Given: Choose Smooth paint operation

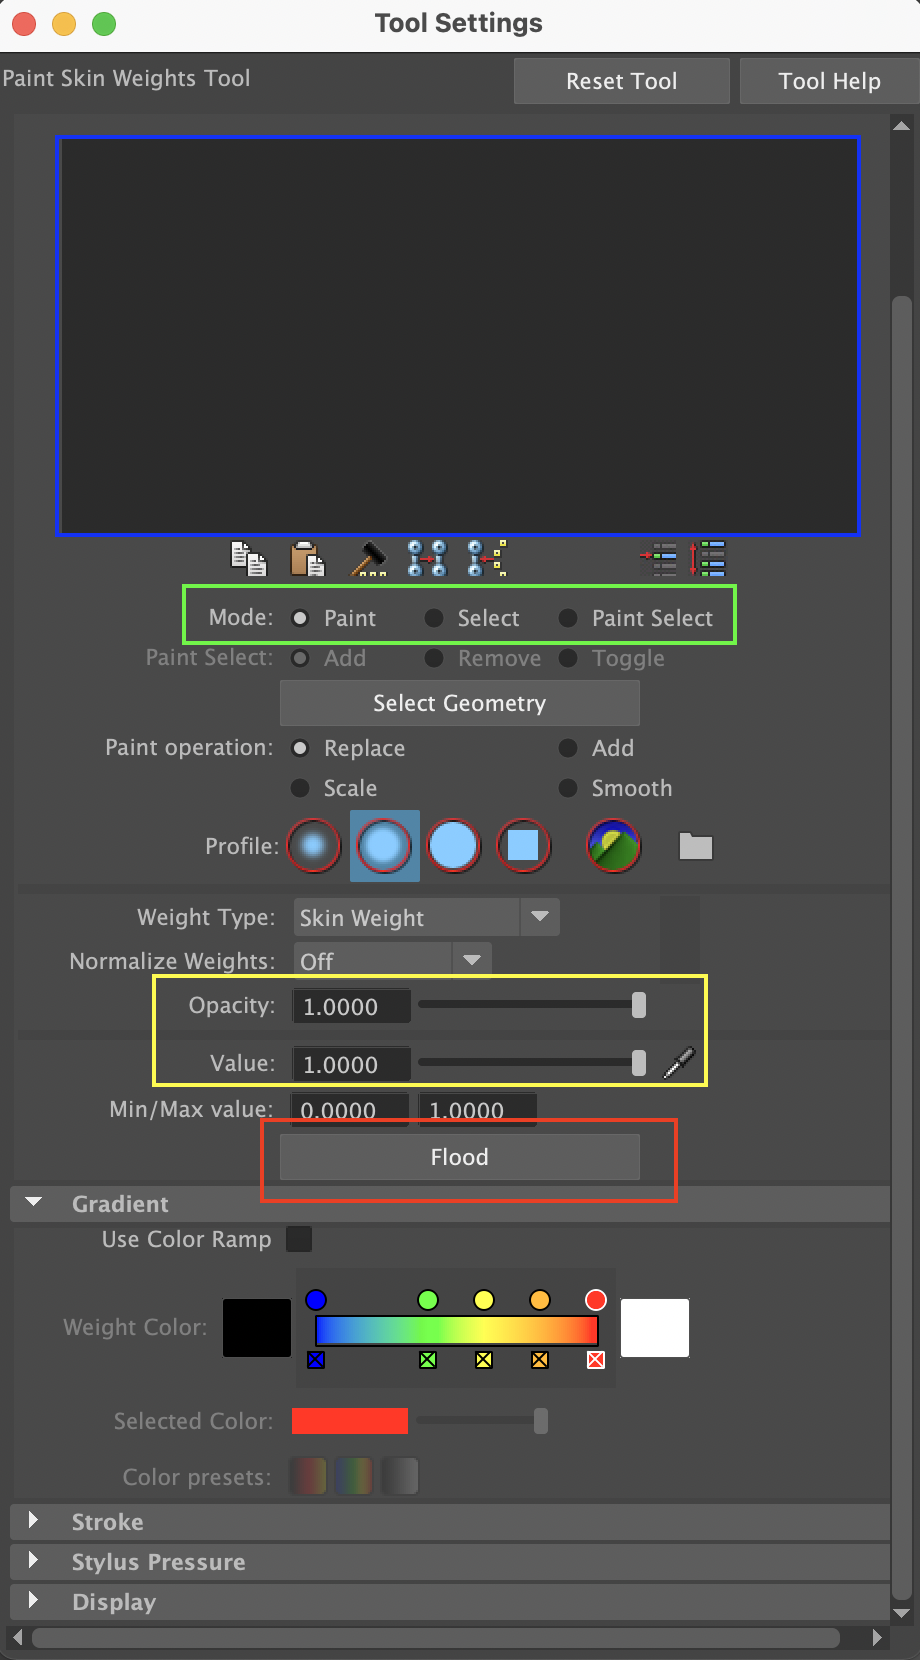Looking at the screenshot, I should (568, 788).
